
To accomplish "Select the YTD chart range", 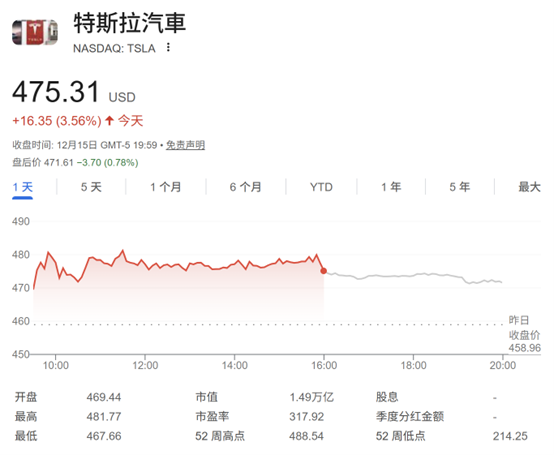I will coord(321,187).
